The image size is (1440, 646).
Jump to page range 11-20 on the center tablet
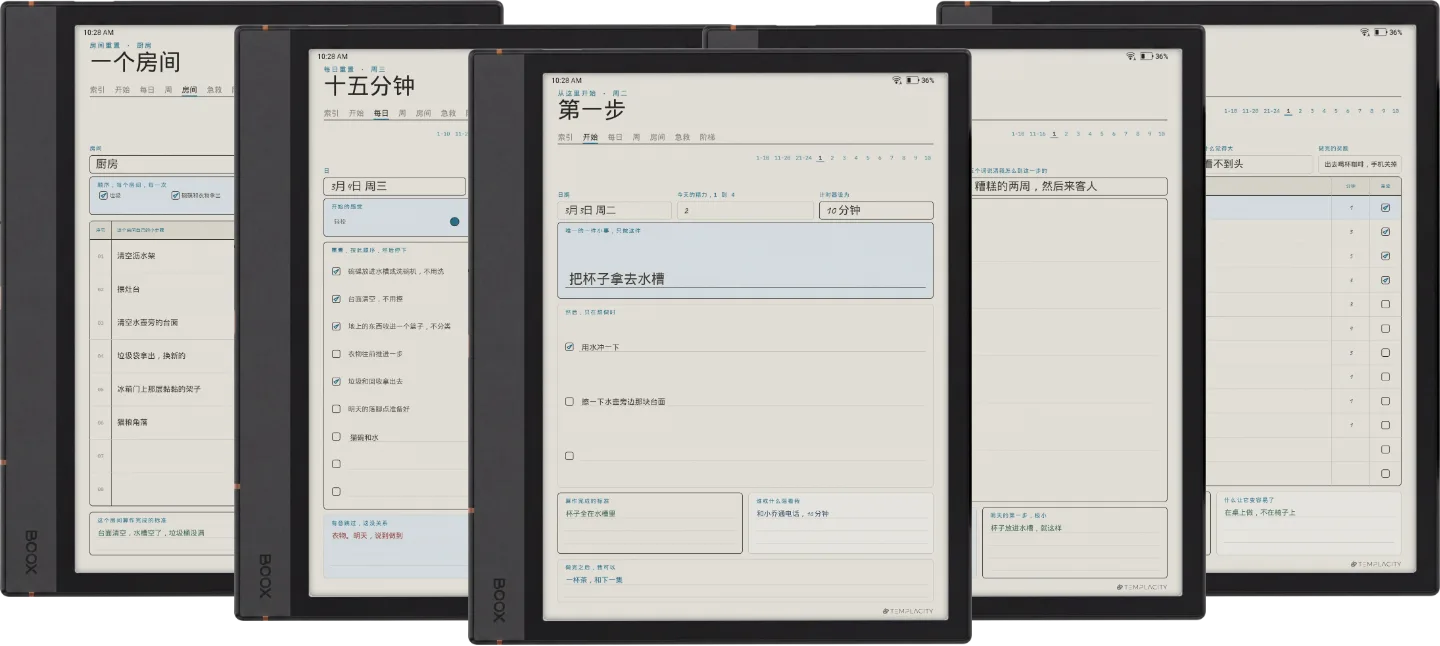click(x=780, y=157)
